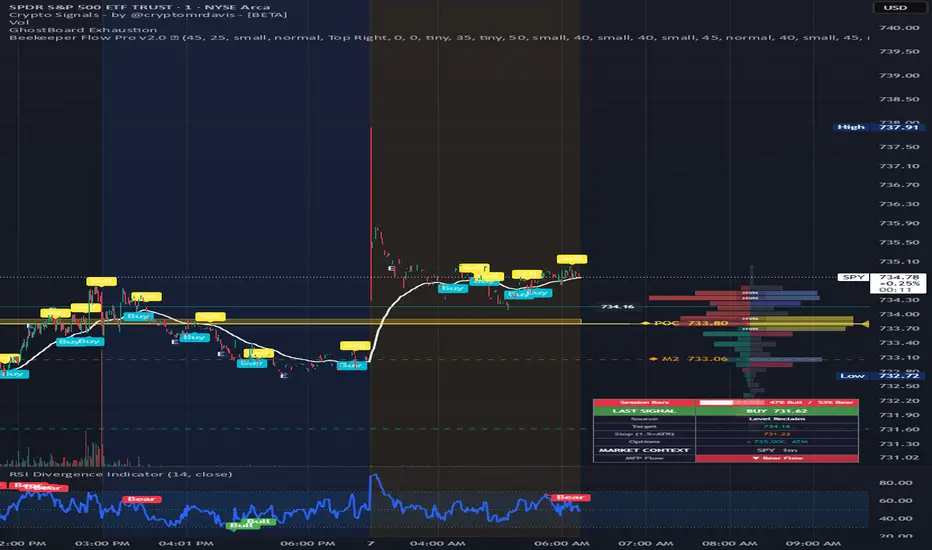Image resolution: width=932 pixels, height=550 pixels.
Task: Click the 80.00 RSI scale label
Action: 896,483
